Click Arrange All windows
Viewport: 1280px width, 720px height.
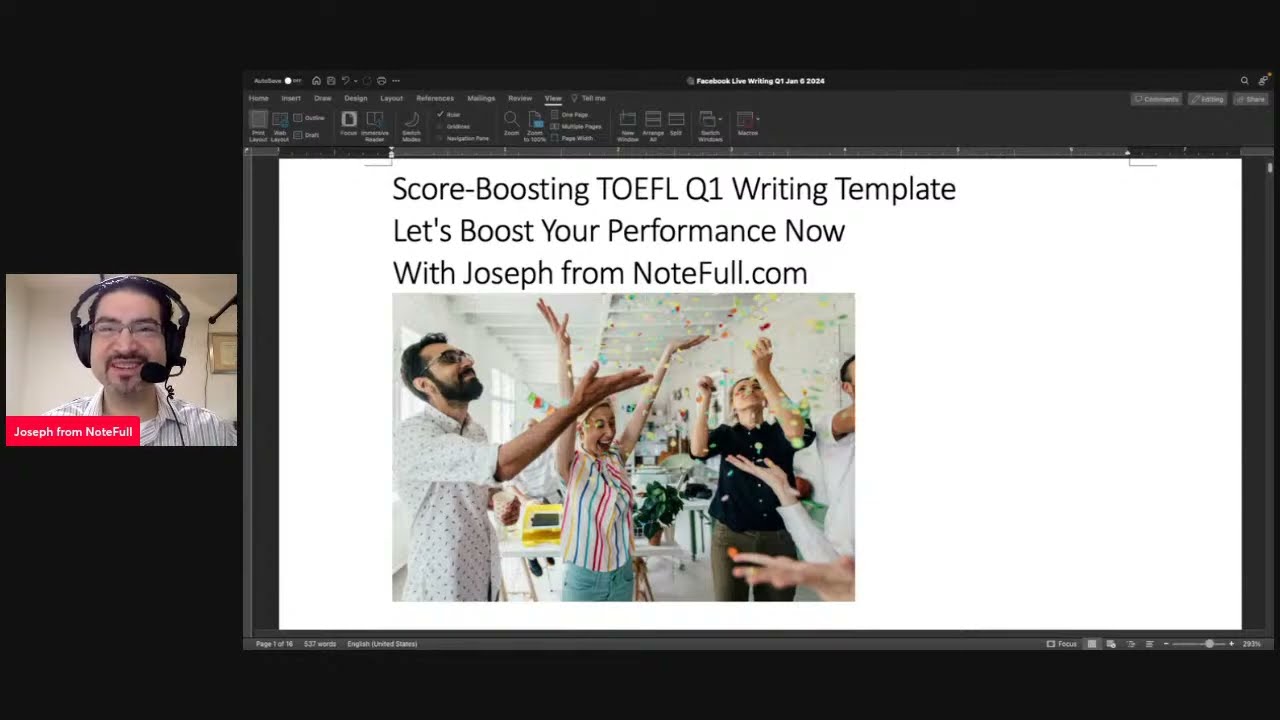pyautogui.click(x=653, y=126)
